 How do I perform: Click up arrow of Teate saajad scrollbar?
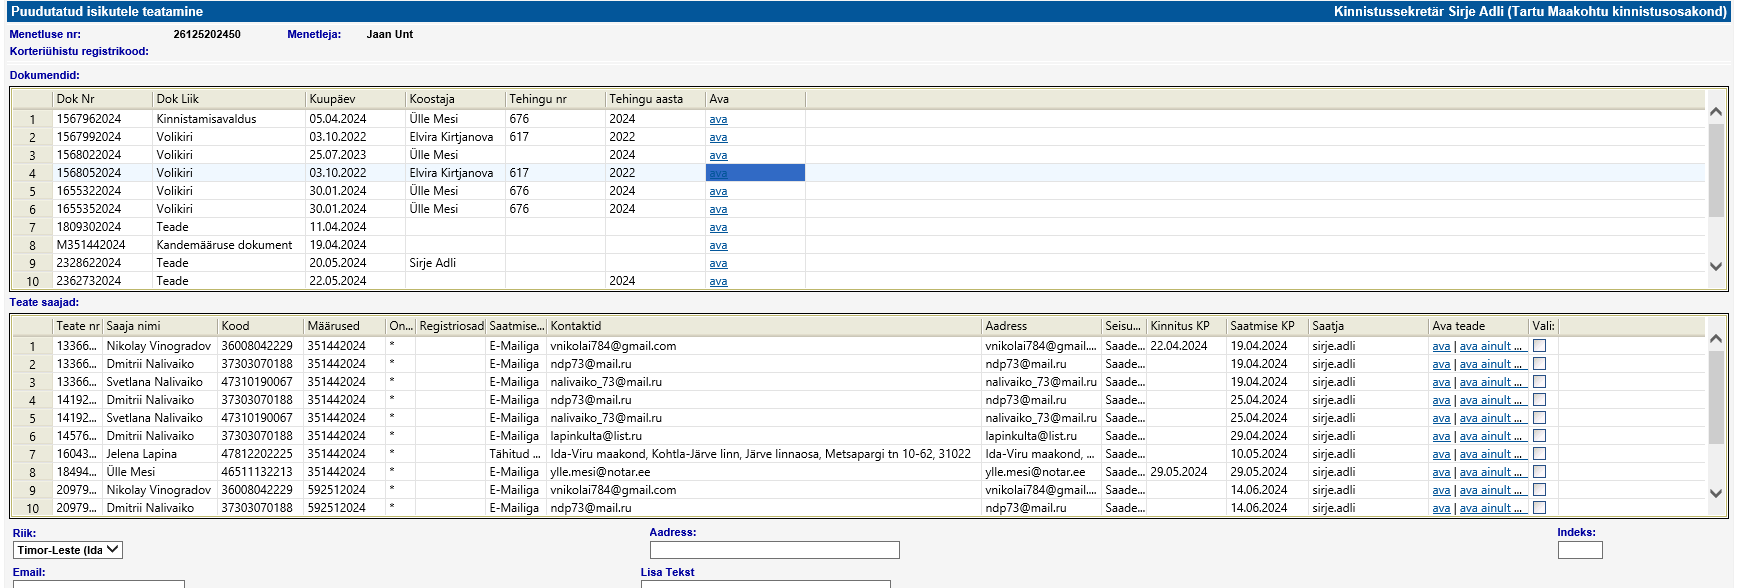1716,339
